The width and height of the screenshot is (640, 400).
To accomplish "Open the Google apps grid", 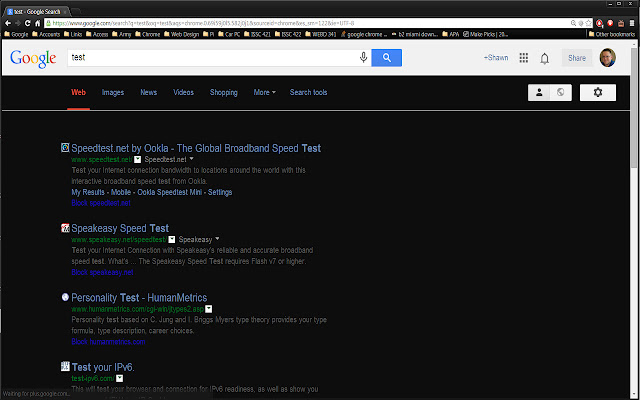I will click(x=523, y=58).
